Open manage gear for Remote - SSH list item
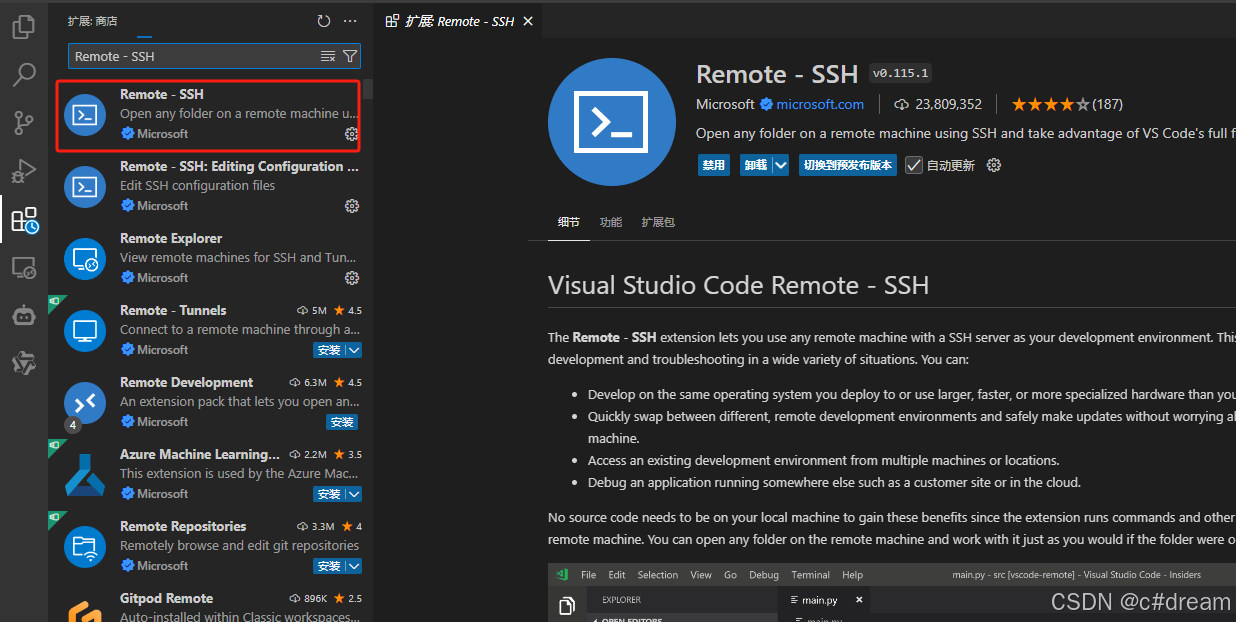 tap(352, 134)
